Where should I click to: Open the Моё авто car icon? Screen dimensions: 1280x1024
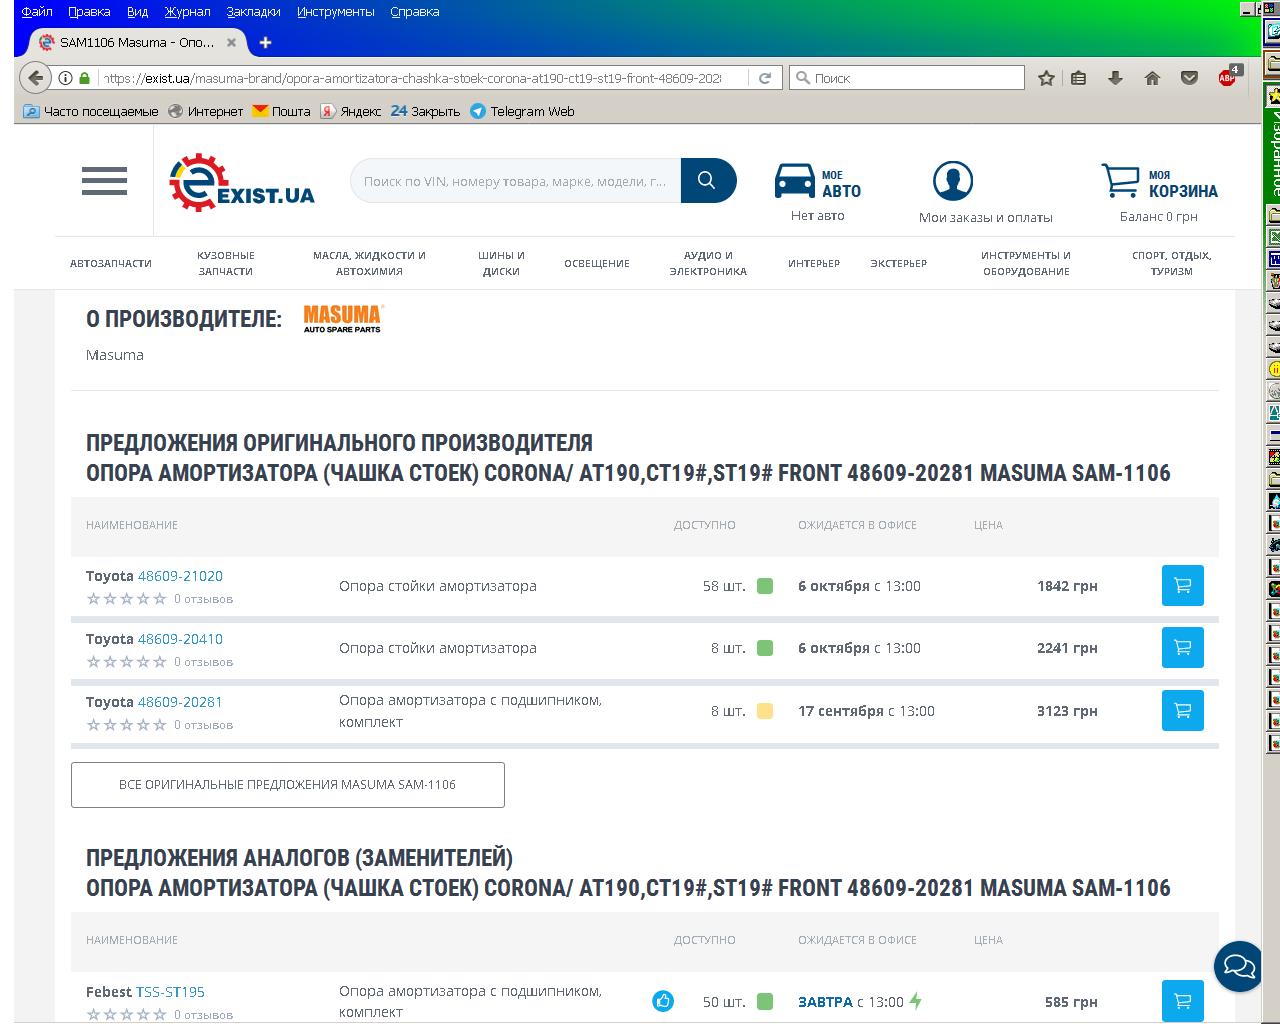[x=795, y=181]
